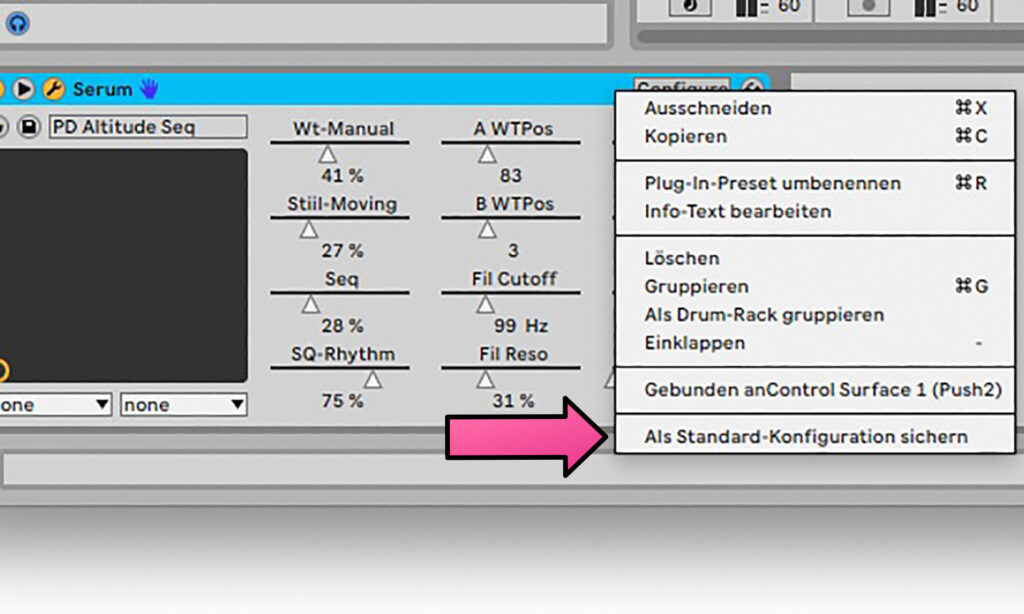1024x614 pixels.
Task: Choose Ausschneiden from the context menu
Action: pos(815,108)
